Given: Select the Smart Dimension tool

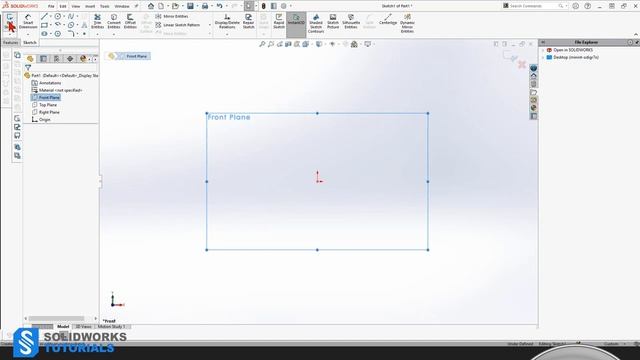Looking at the screenshot, I should 28,21.
